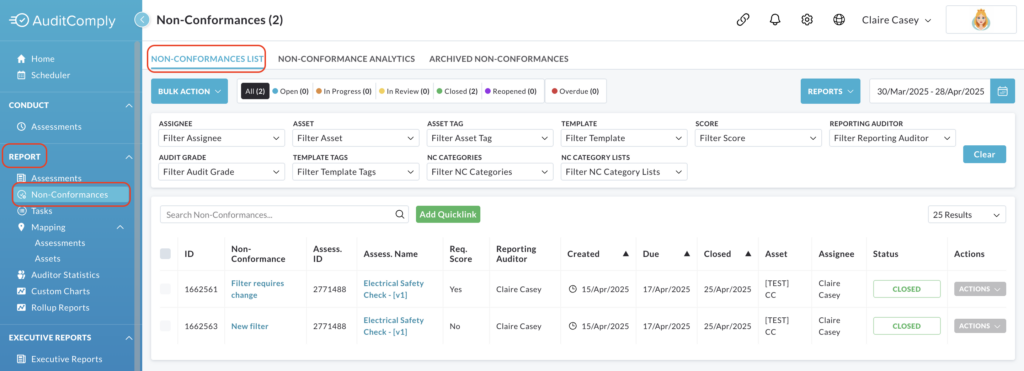Viewport: 1024px width, 371px height.
Task: Click the green Add Quicklink button
Action: click(448, 214)
